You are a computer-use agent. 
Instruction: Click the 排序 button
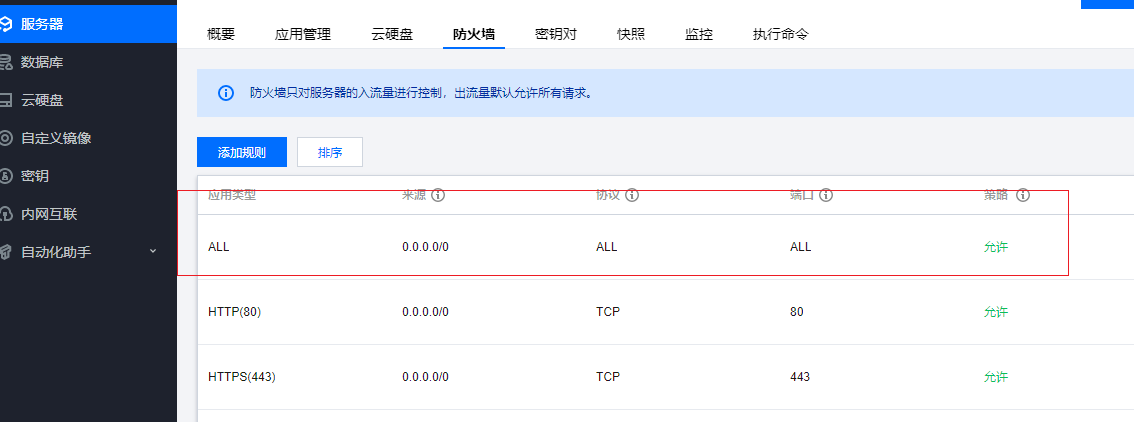pos(330,152)
